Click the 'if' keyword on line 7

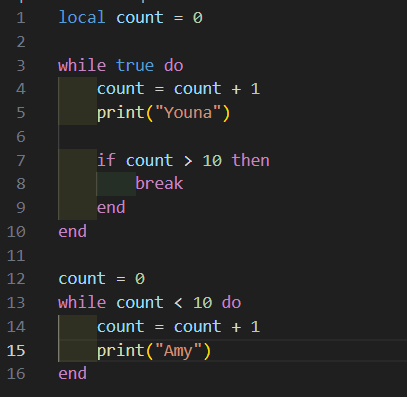point(106,160)
